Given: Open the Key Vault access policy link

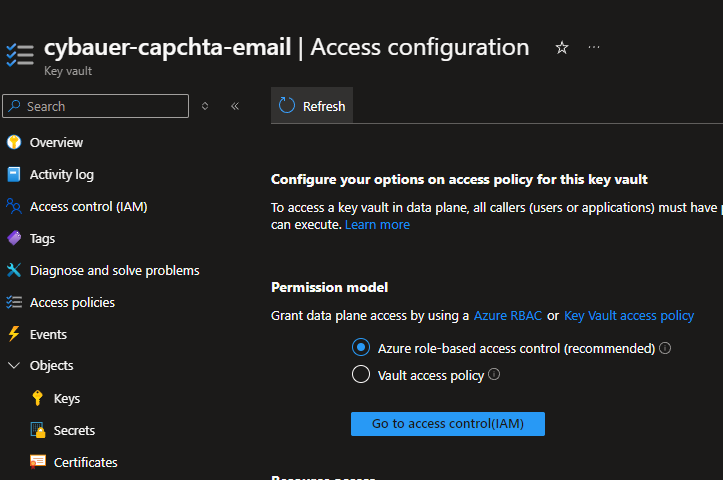Looking at the screenshot, I should (629, 316).
